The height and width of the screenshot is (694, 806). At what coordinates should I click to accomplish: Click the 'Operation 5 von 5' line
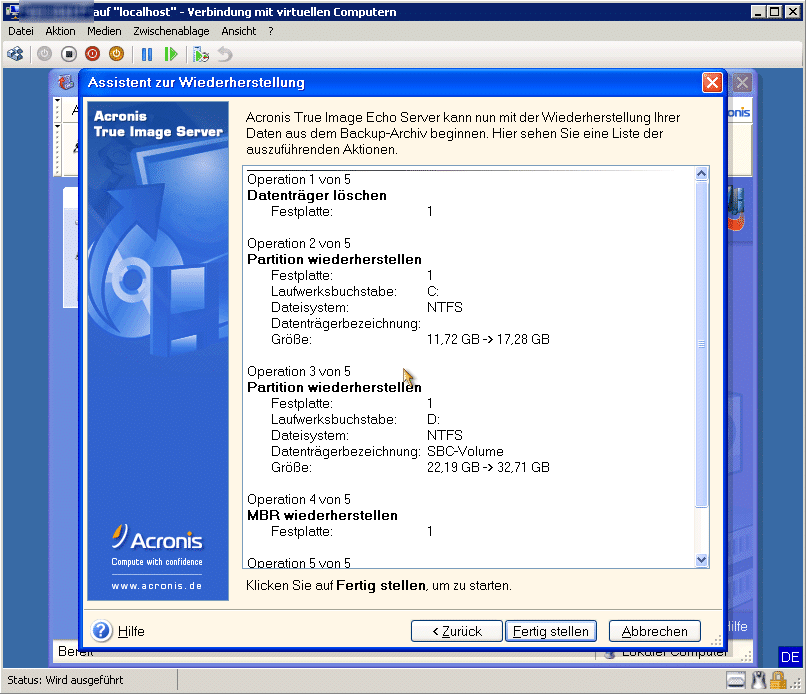299,563
